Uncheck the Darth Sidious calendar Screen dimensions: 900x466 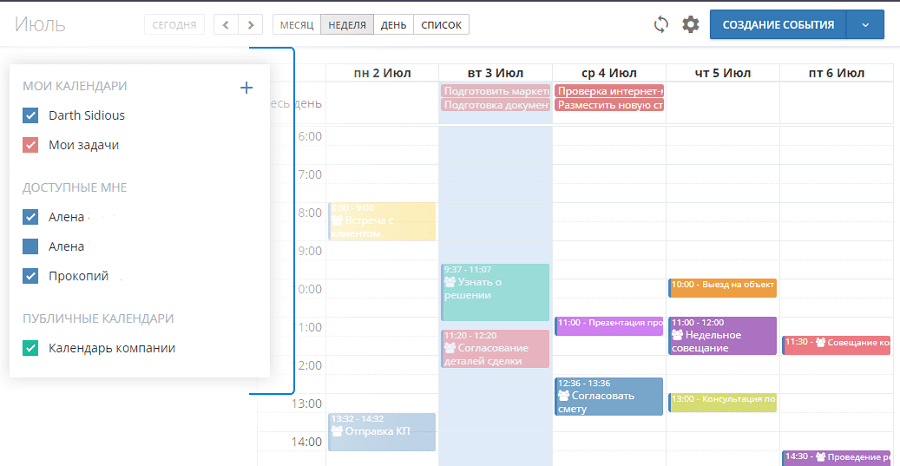(30, 115)
